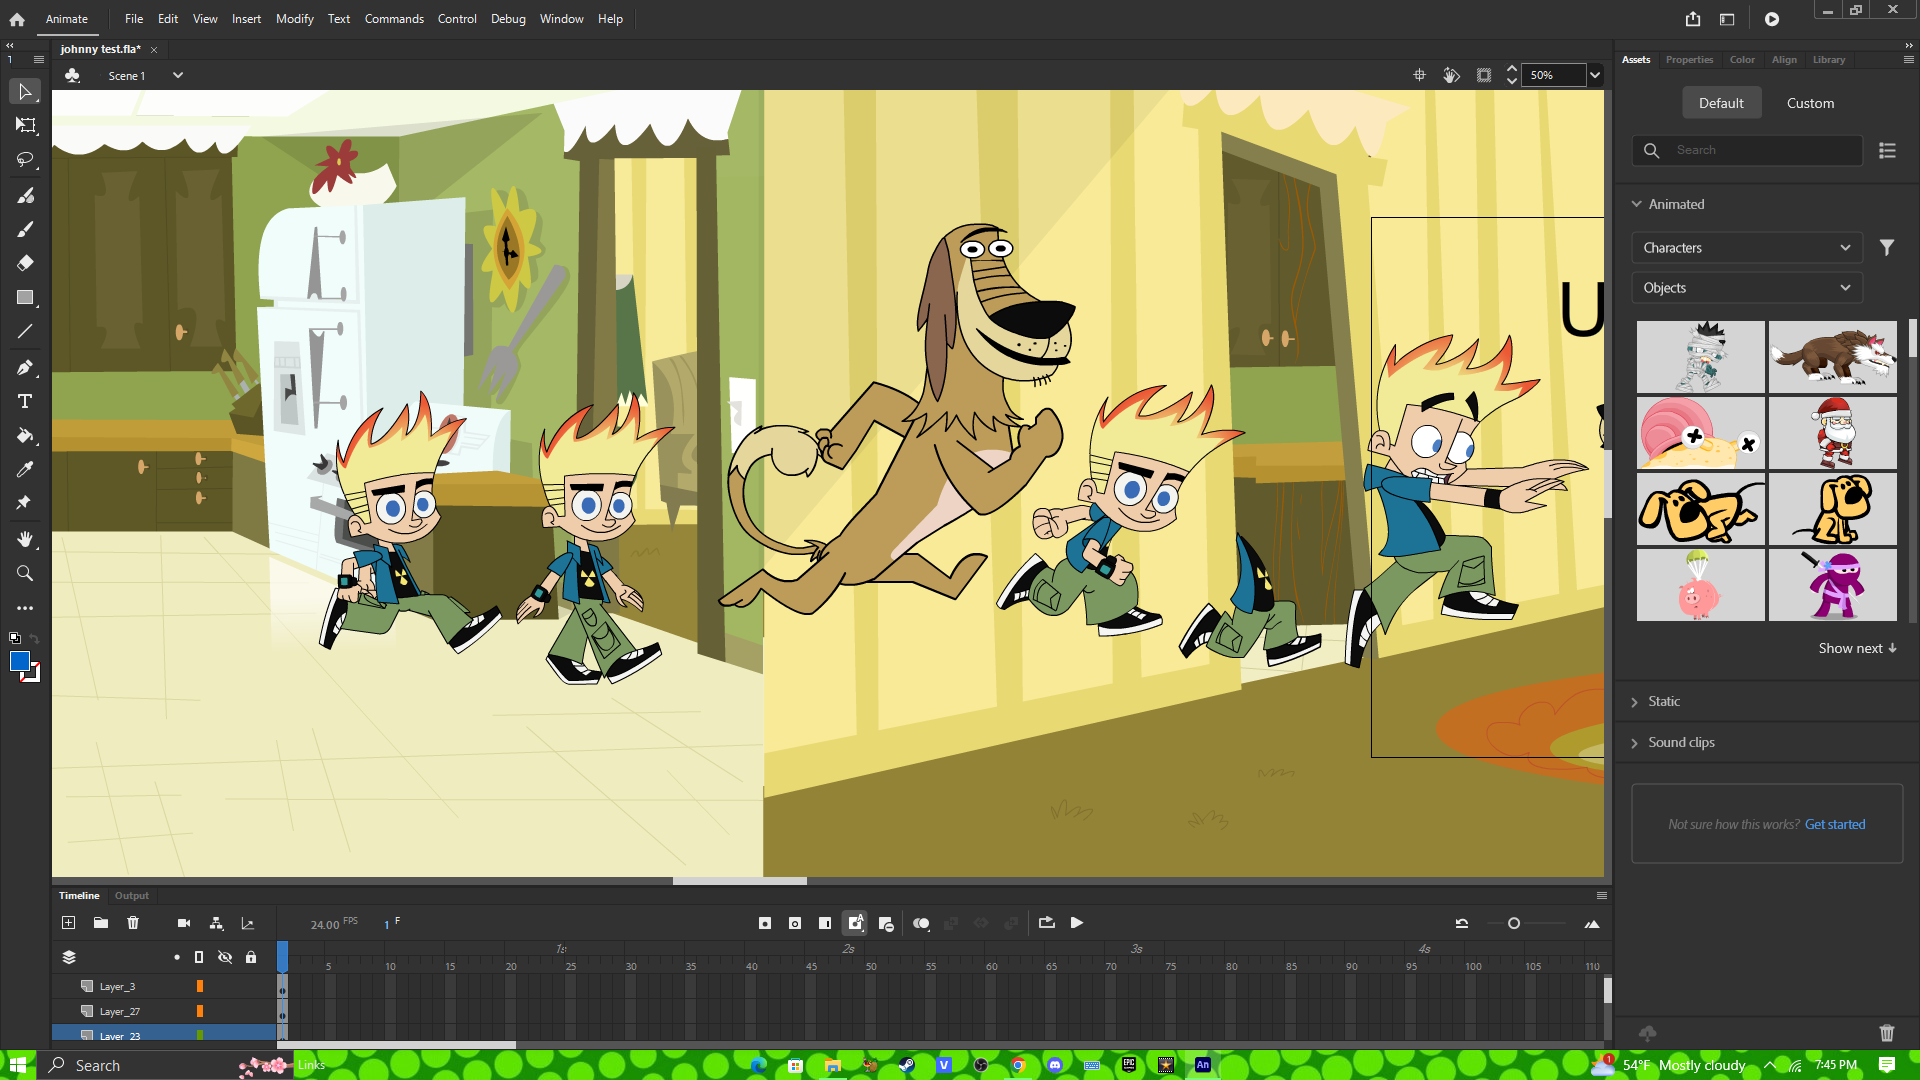The image size is (1920, 1080).
Task: Open the Modify menu
Action: pos(294,19)
